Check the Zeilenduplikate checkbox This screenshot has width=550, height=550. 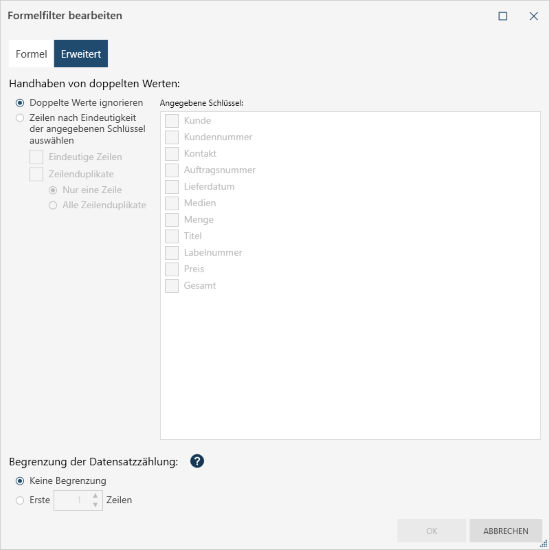coord(36,174)
